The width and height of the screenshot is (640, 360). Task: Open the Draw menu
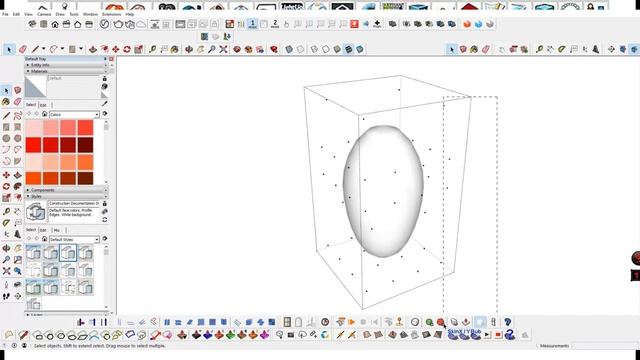(x=60, y=14)
